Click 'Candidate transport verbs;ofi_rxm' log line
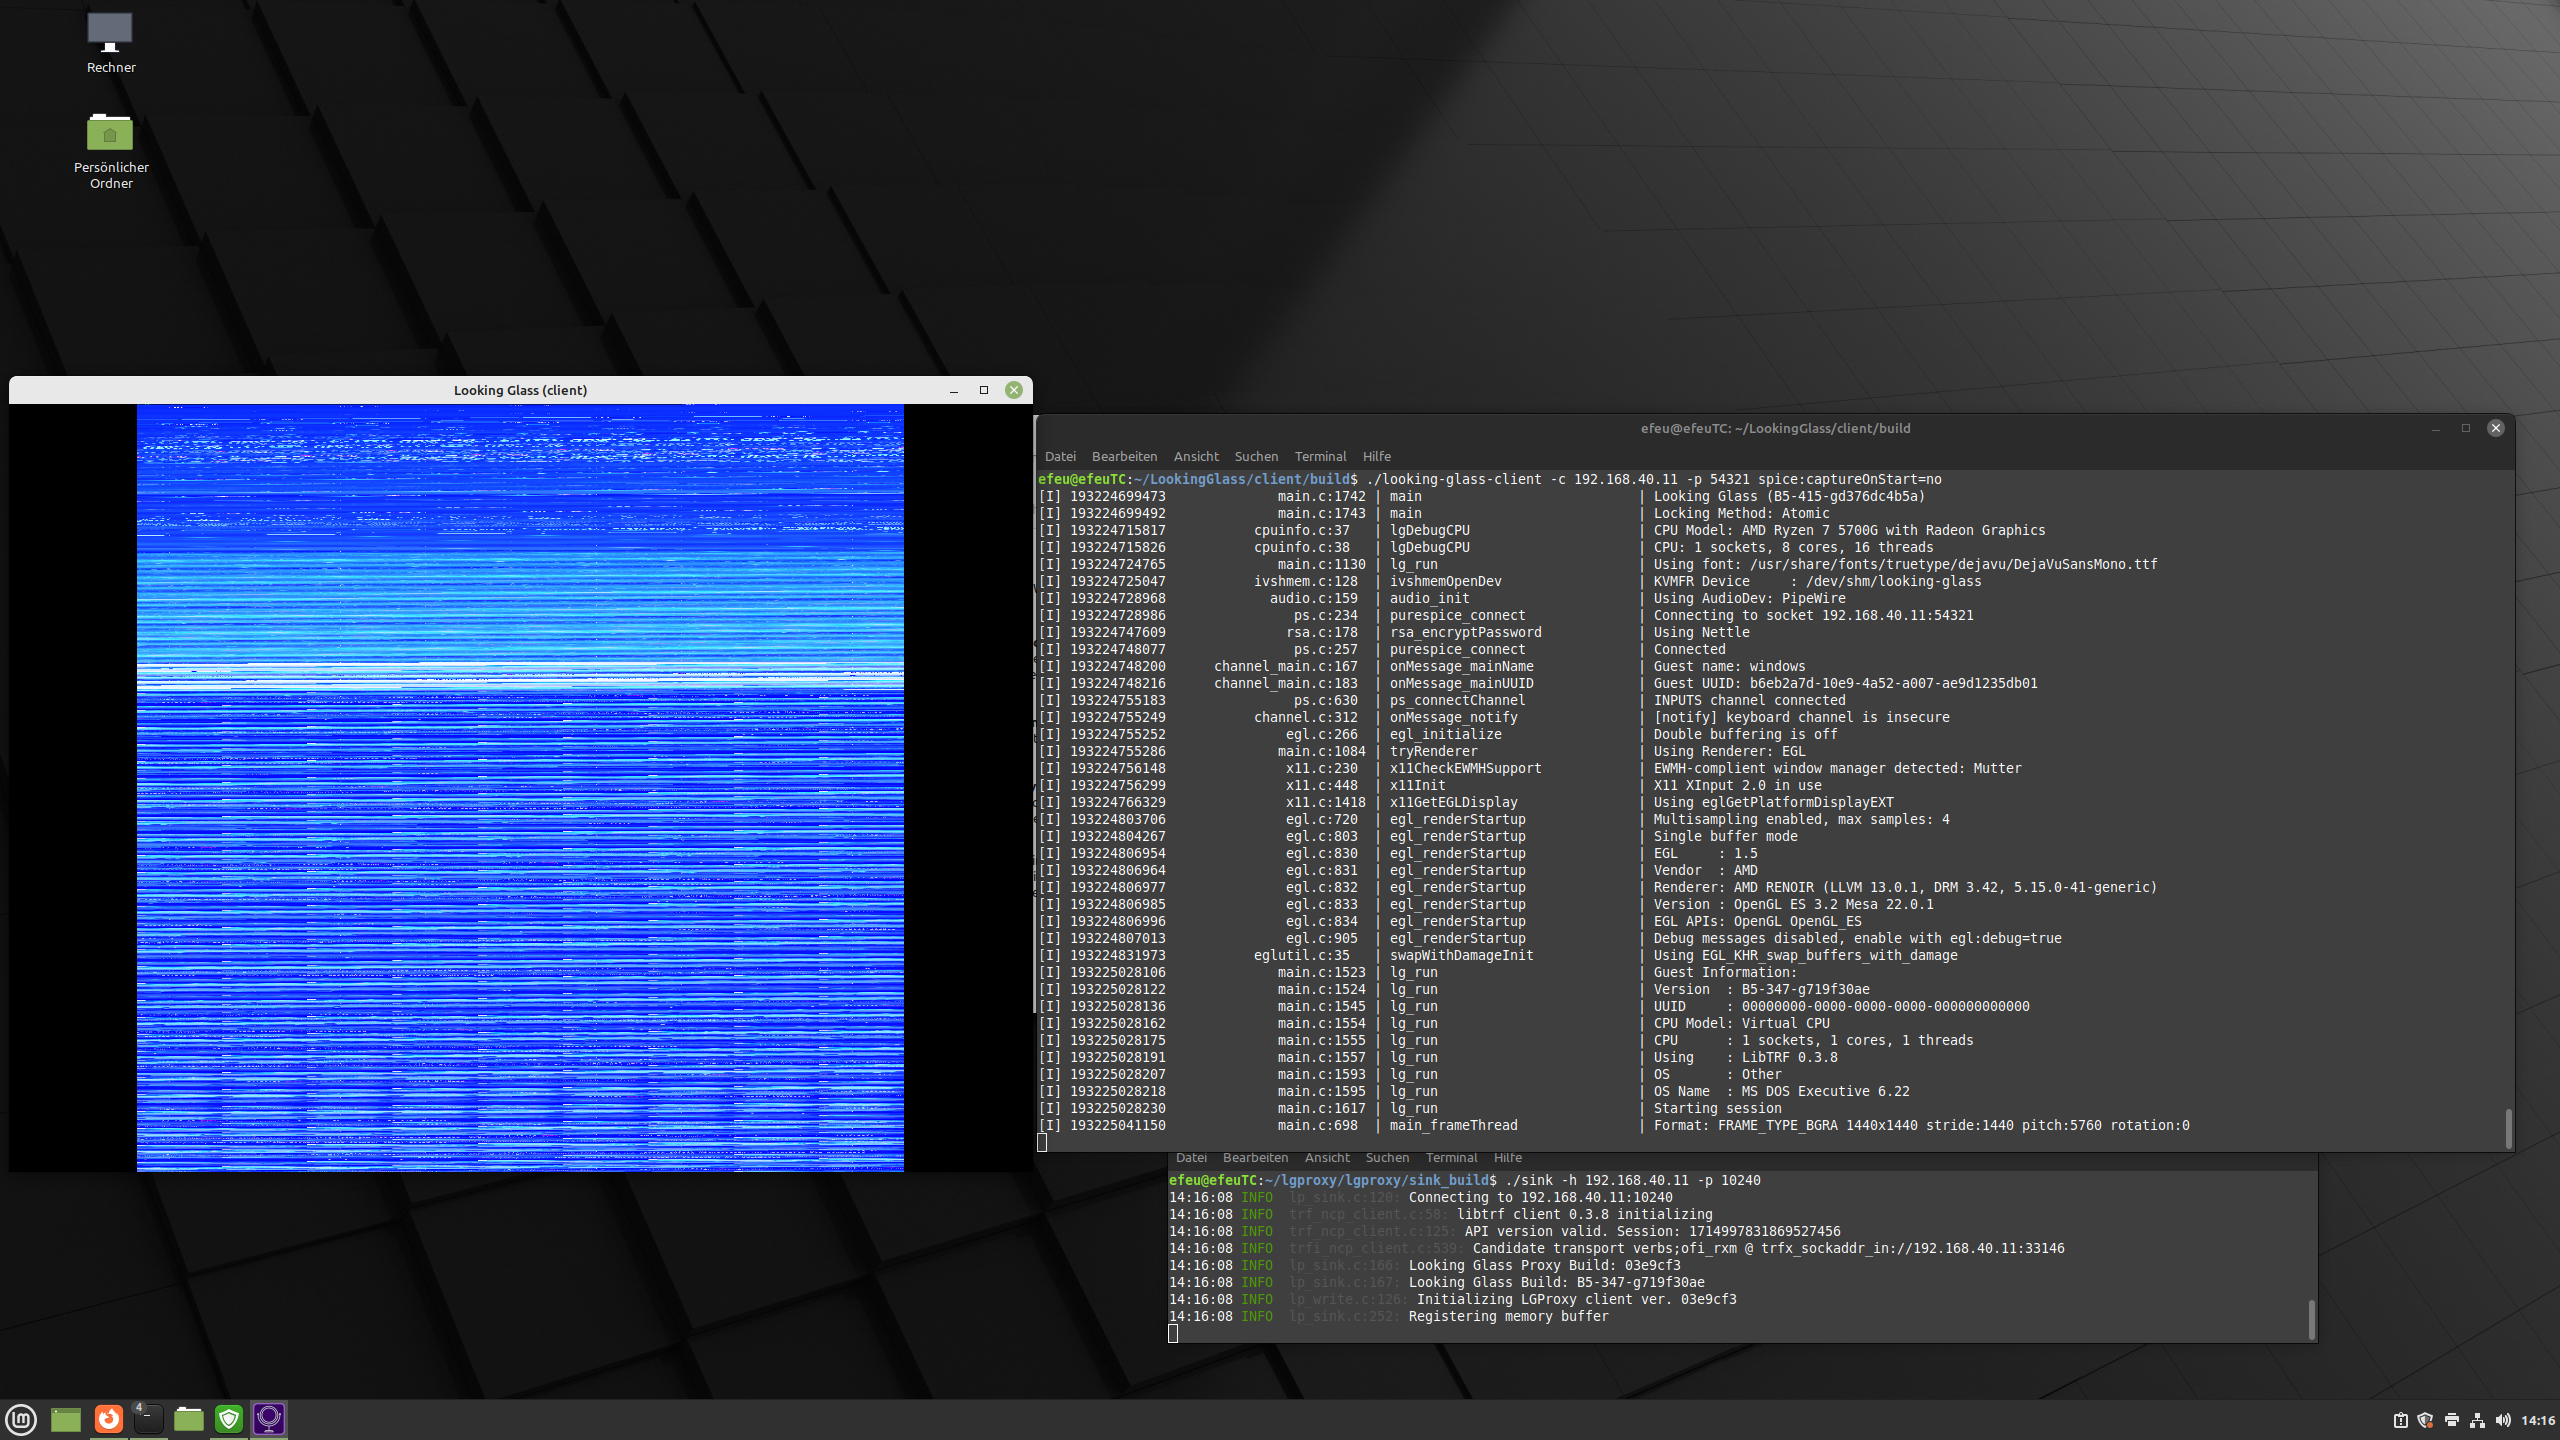 click(x=1768, y=1248)
